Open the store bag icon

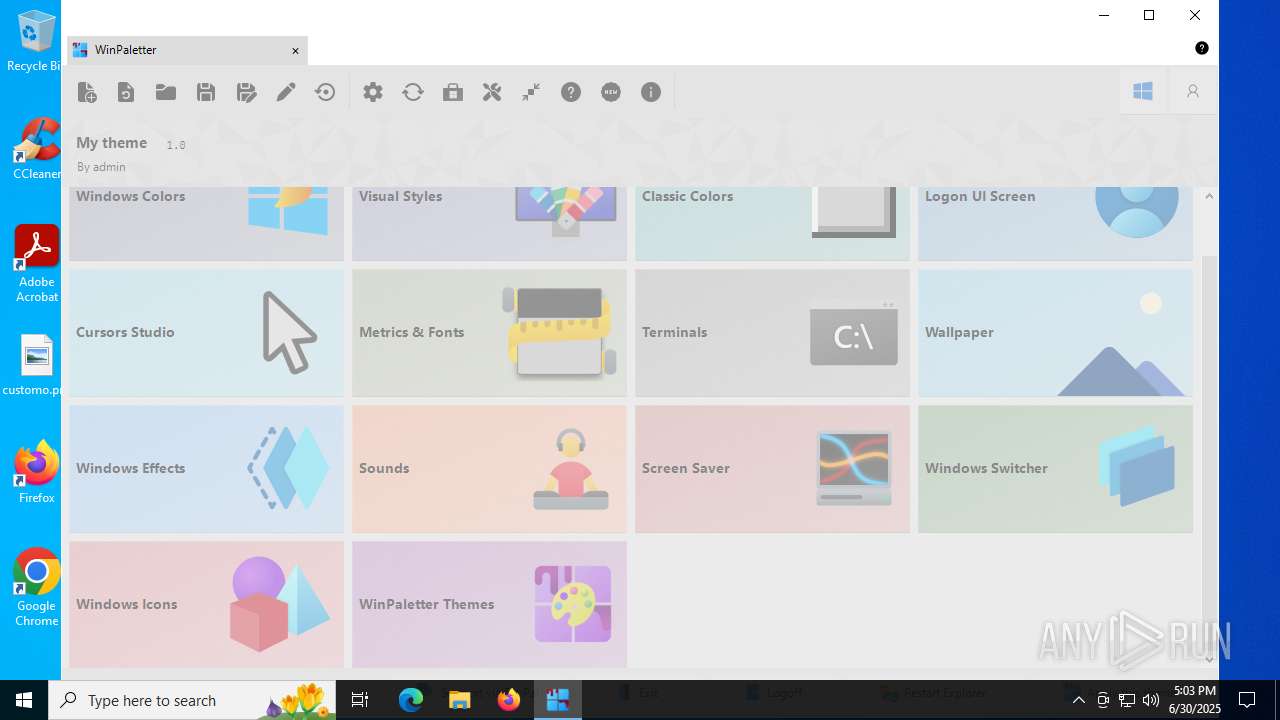[x=453, y=92]
